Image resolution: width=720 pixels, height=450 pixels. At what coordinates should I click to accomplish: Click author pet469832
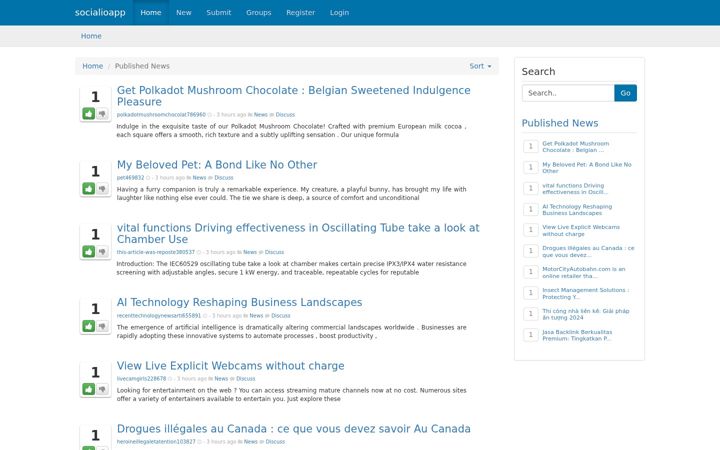(x=130, y=178)
